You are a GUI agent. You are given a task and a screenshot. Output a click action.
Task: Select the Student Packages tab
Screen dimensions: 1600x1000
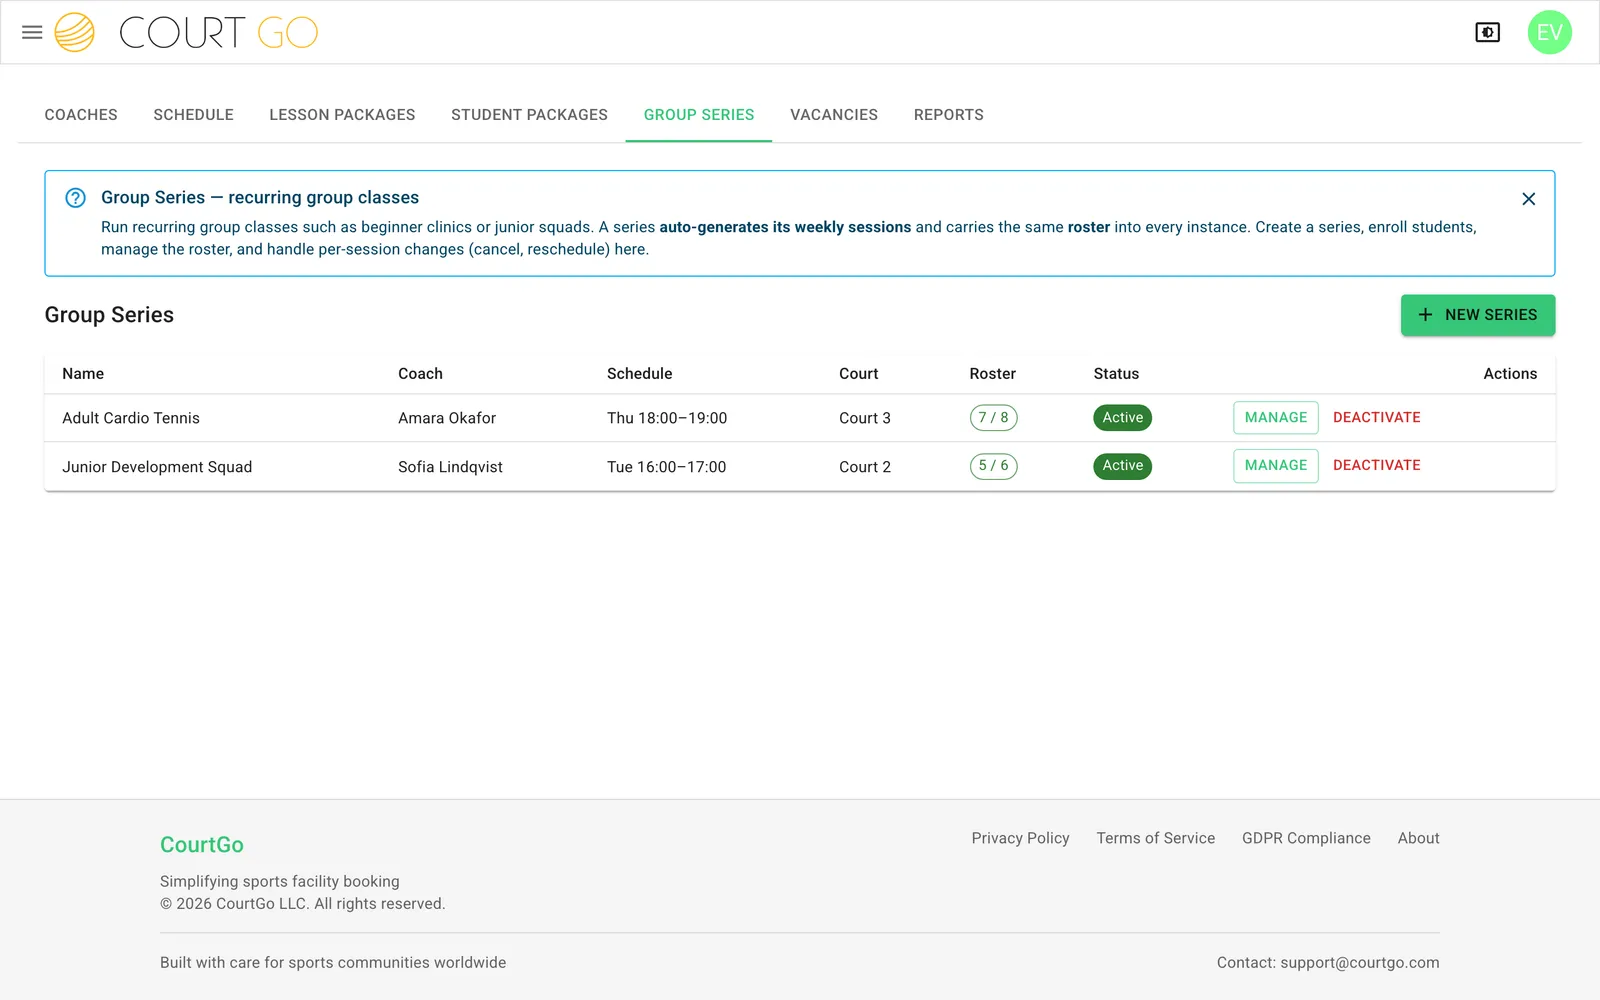pyautogui.click(x=529, y=115)
